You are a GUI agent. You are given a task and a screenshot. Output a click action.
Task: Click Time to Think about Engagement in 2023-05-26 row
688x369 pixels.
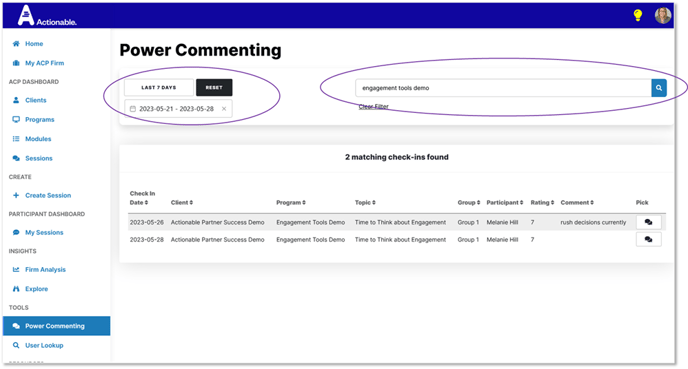pyautogui.click(x=400, y=222)
